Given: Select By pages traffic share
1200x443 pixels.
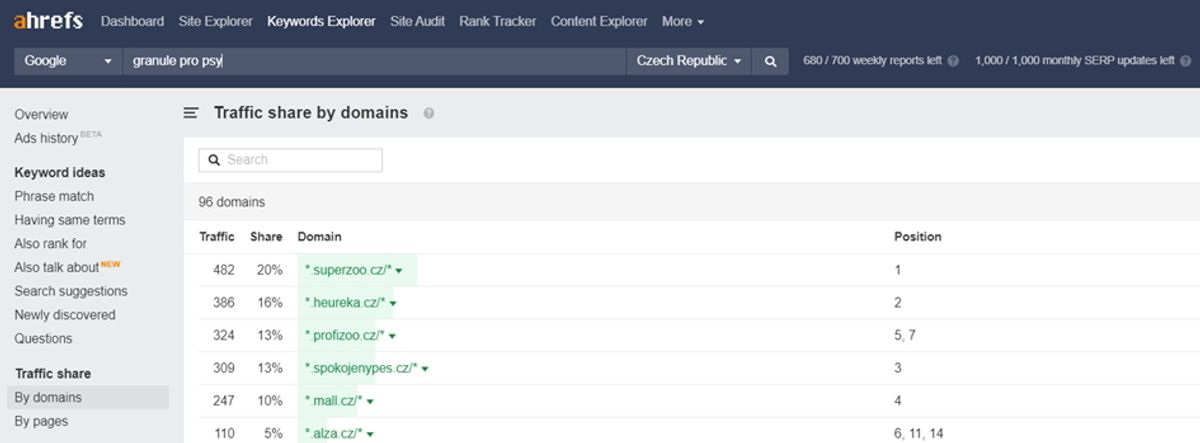Looking at the screenshot, I should (x=41, y=421).
